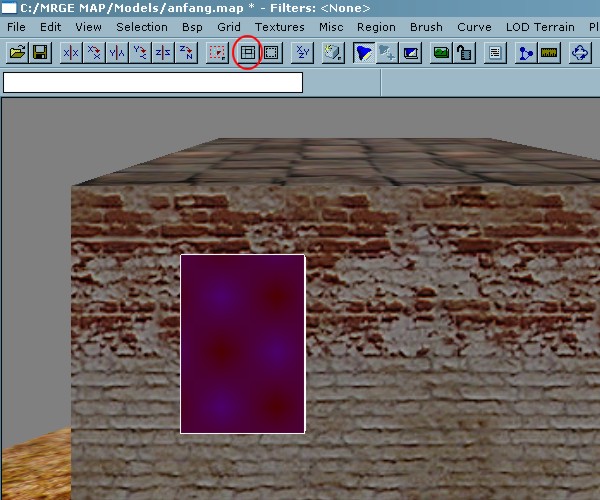Click the CSG subtract grid icon
This screenshot has width=600, height=500.
coord(248,52)
